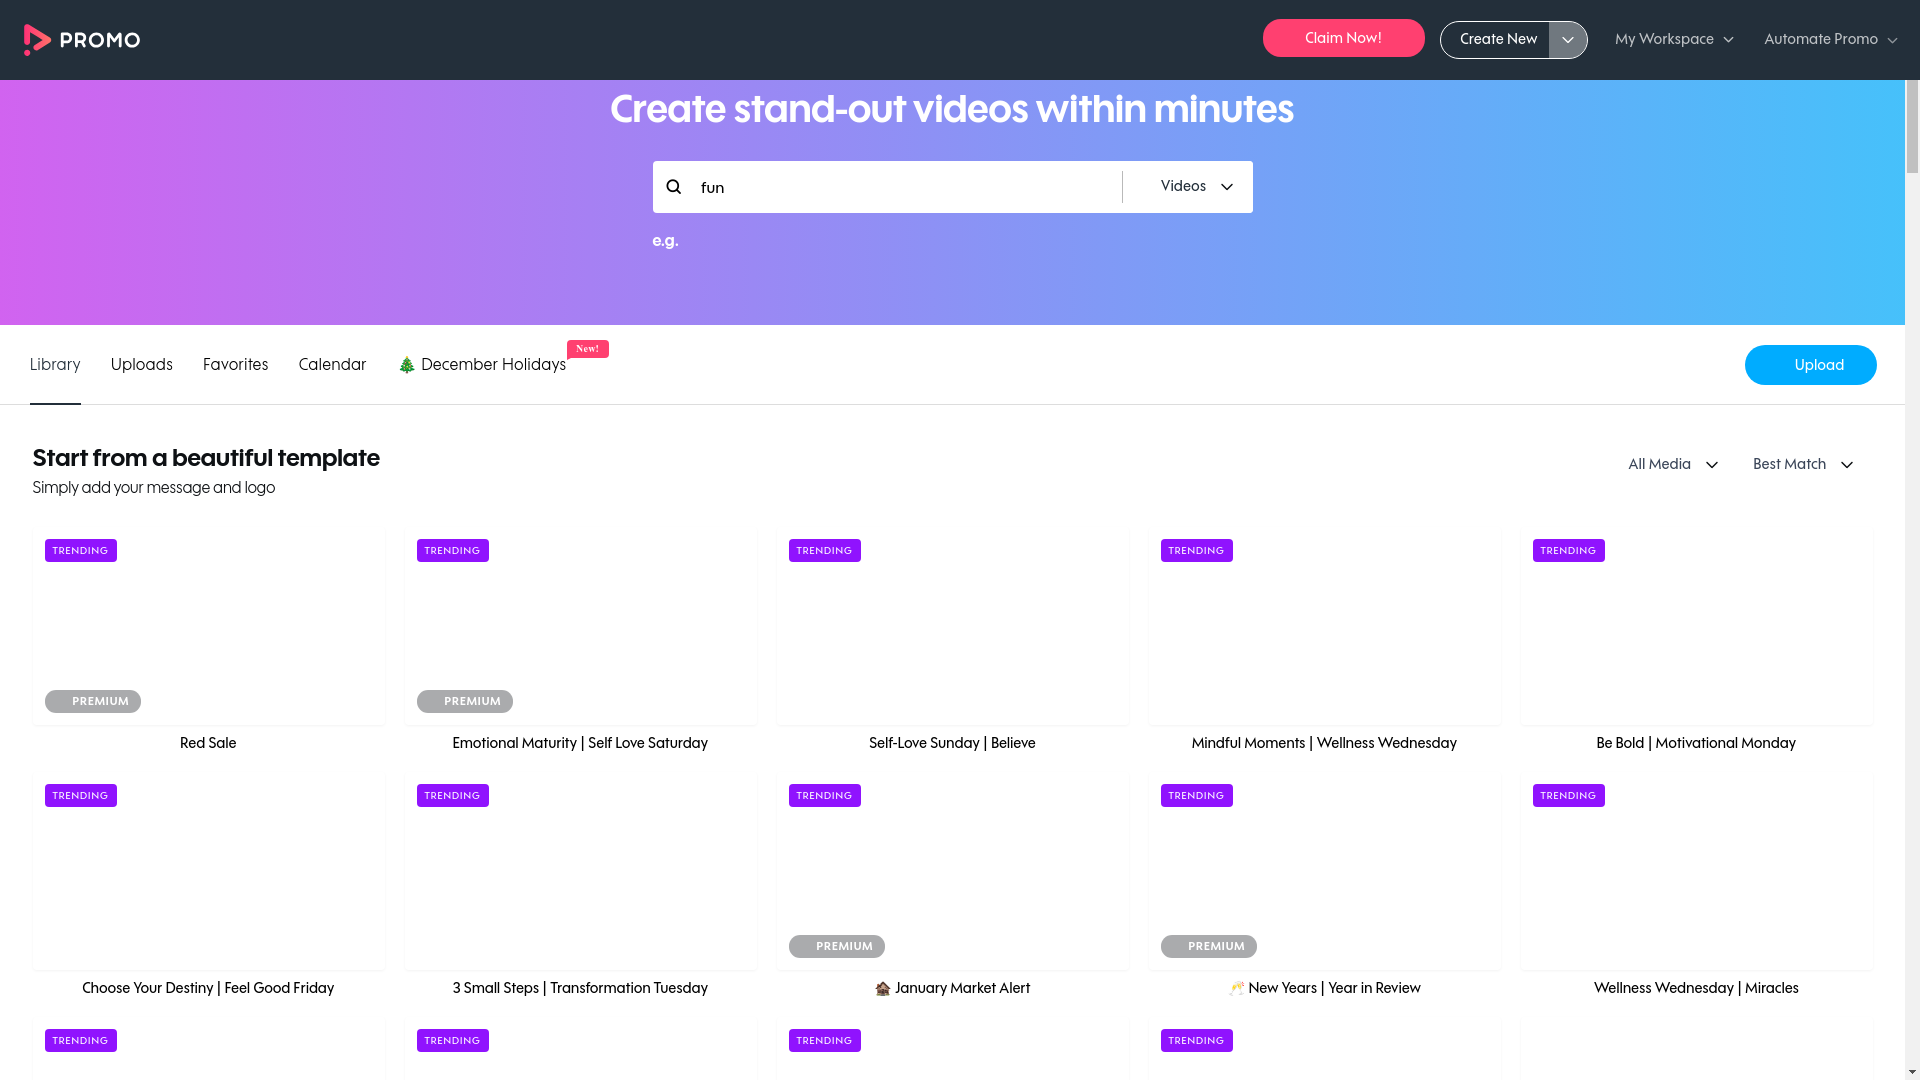Expand the Automate Promo menu

pos(1830,40)
